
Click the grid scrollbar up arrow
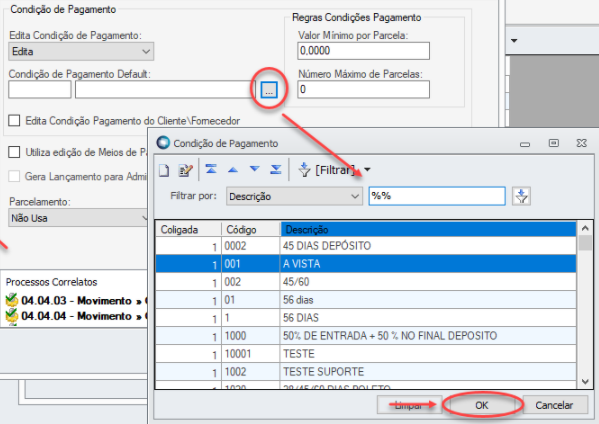(585, 228)
